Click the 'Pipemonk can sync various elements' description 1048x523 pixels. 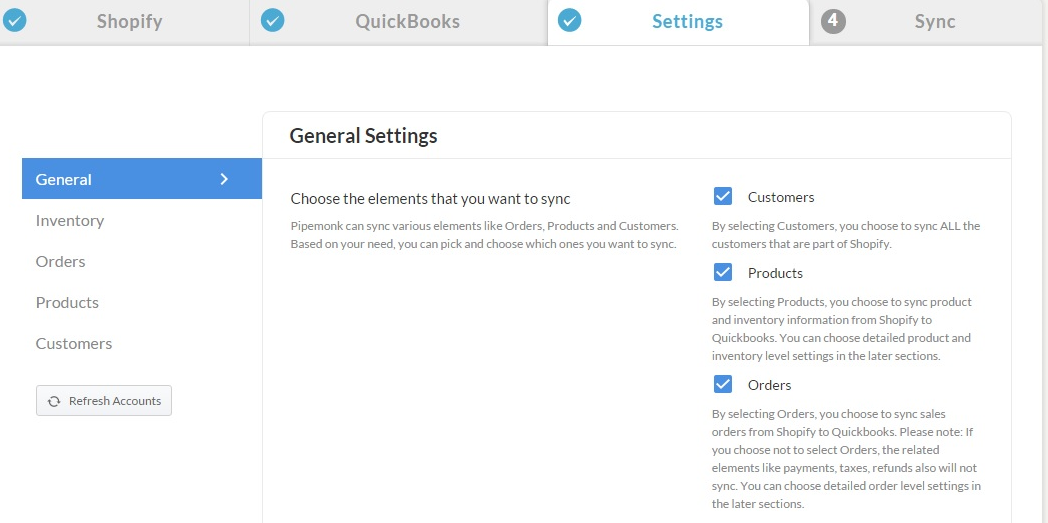point(485,235)
